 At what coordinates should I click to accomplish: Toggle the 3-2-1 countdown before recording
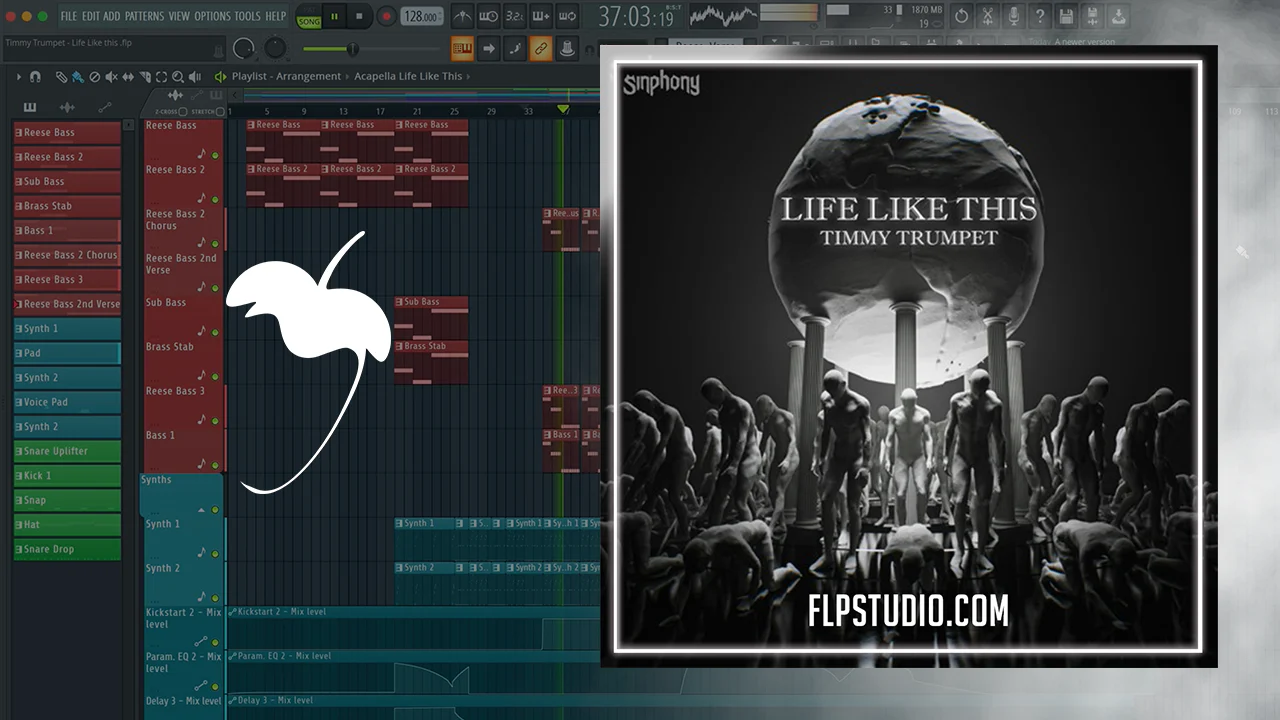tap(514, 16)
